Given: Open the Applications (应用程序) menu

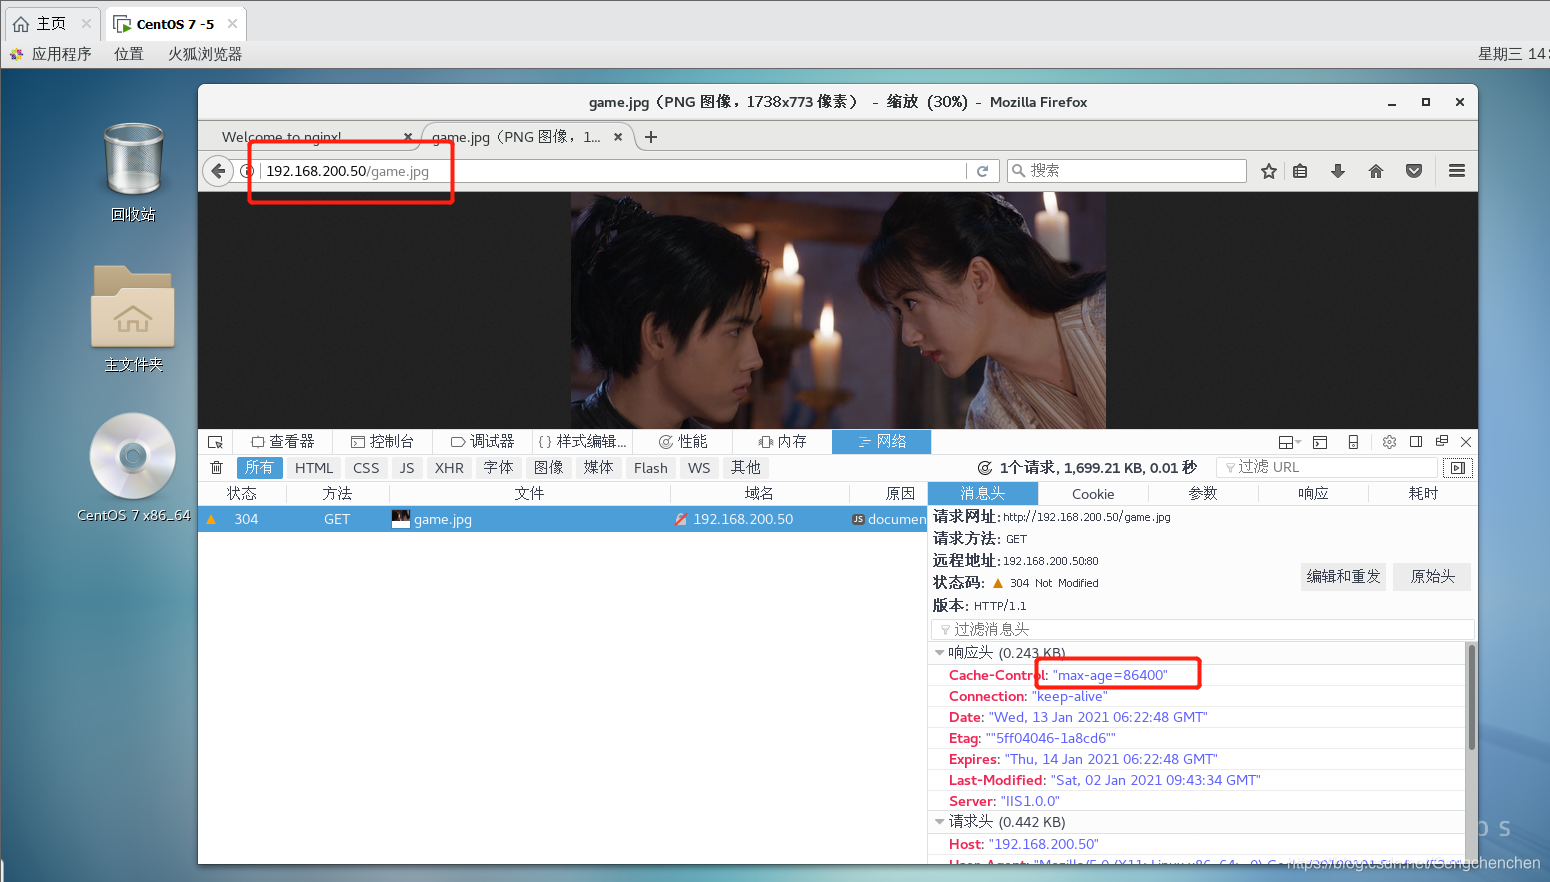Looking at the screenshot, I should pos(51,54).
